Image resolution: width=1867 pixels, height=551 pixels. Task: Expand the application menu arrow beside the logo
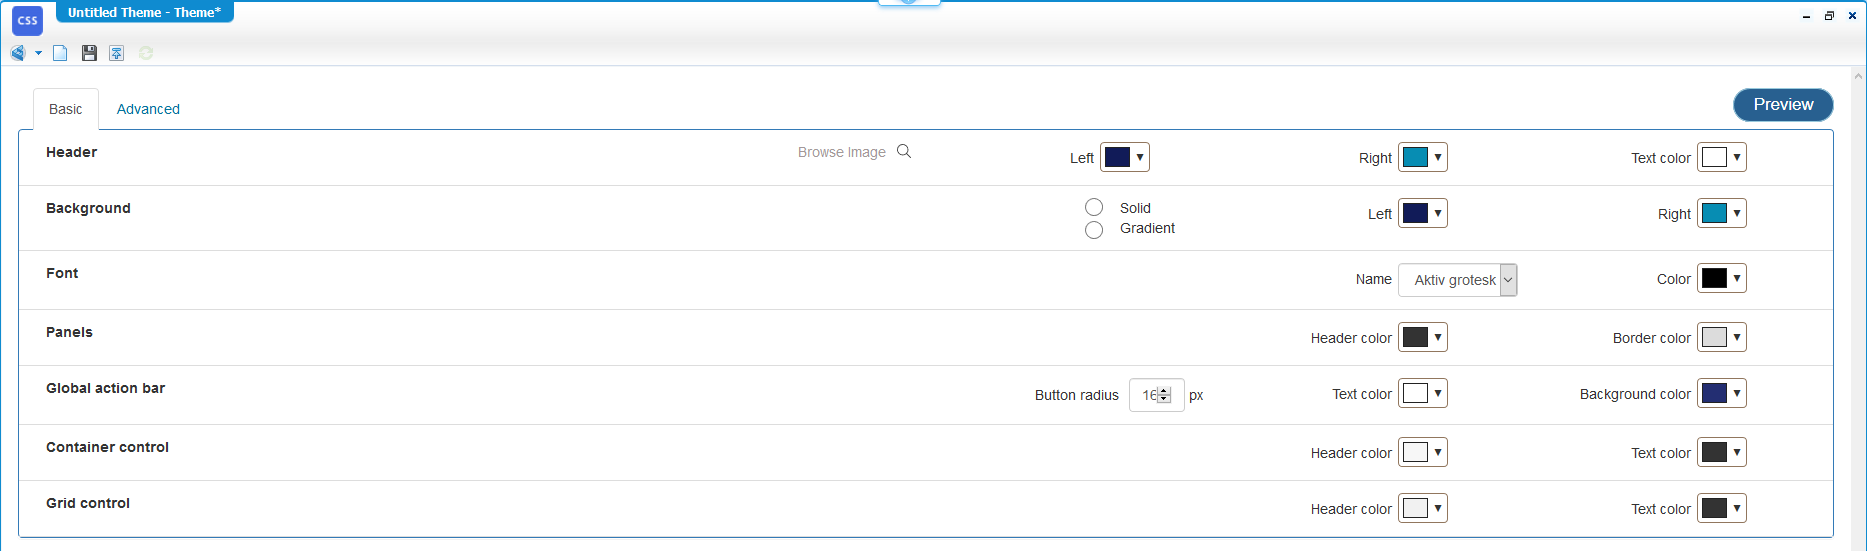[x=38, y=53]
